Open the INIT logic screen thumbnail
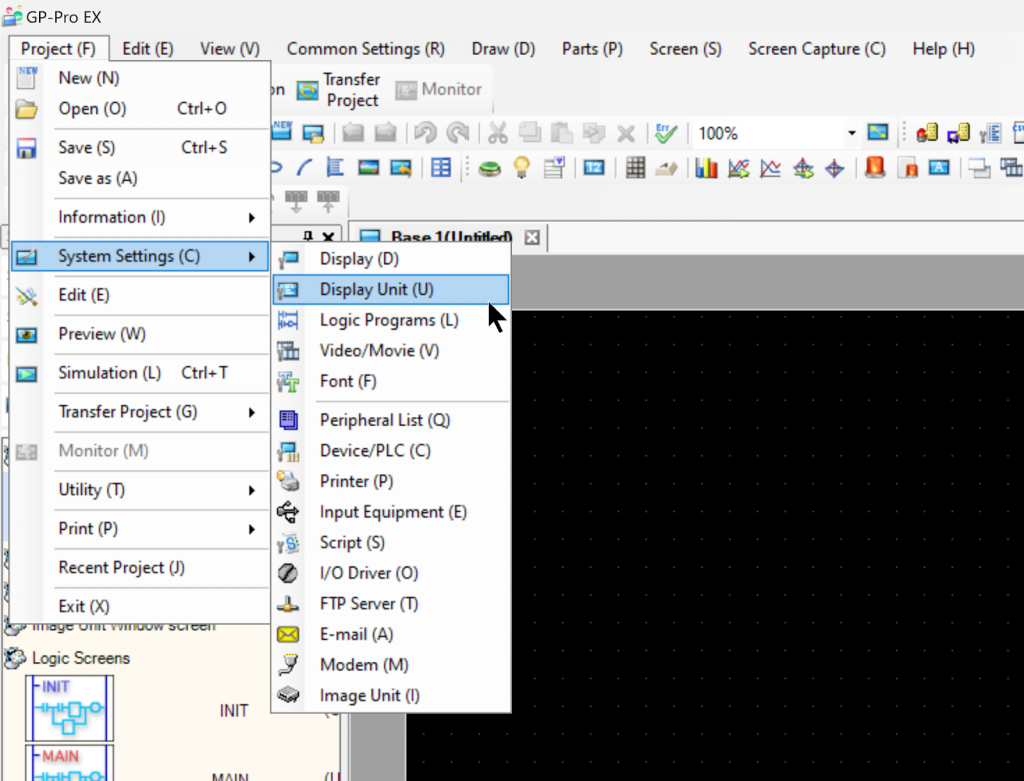Viewport: 1024px width, 781px height. [69, 709]
